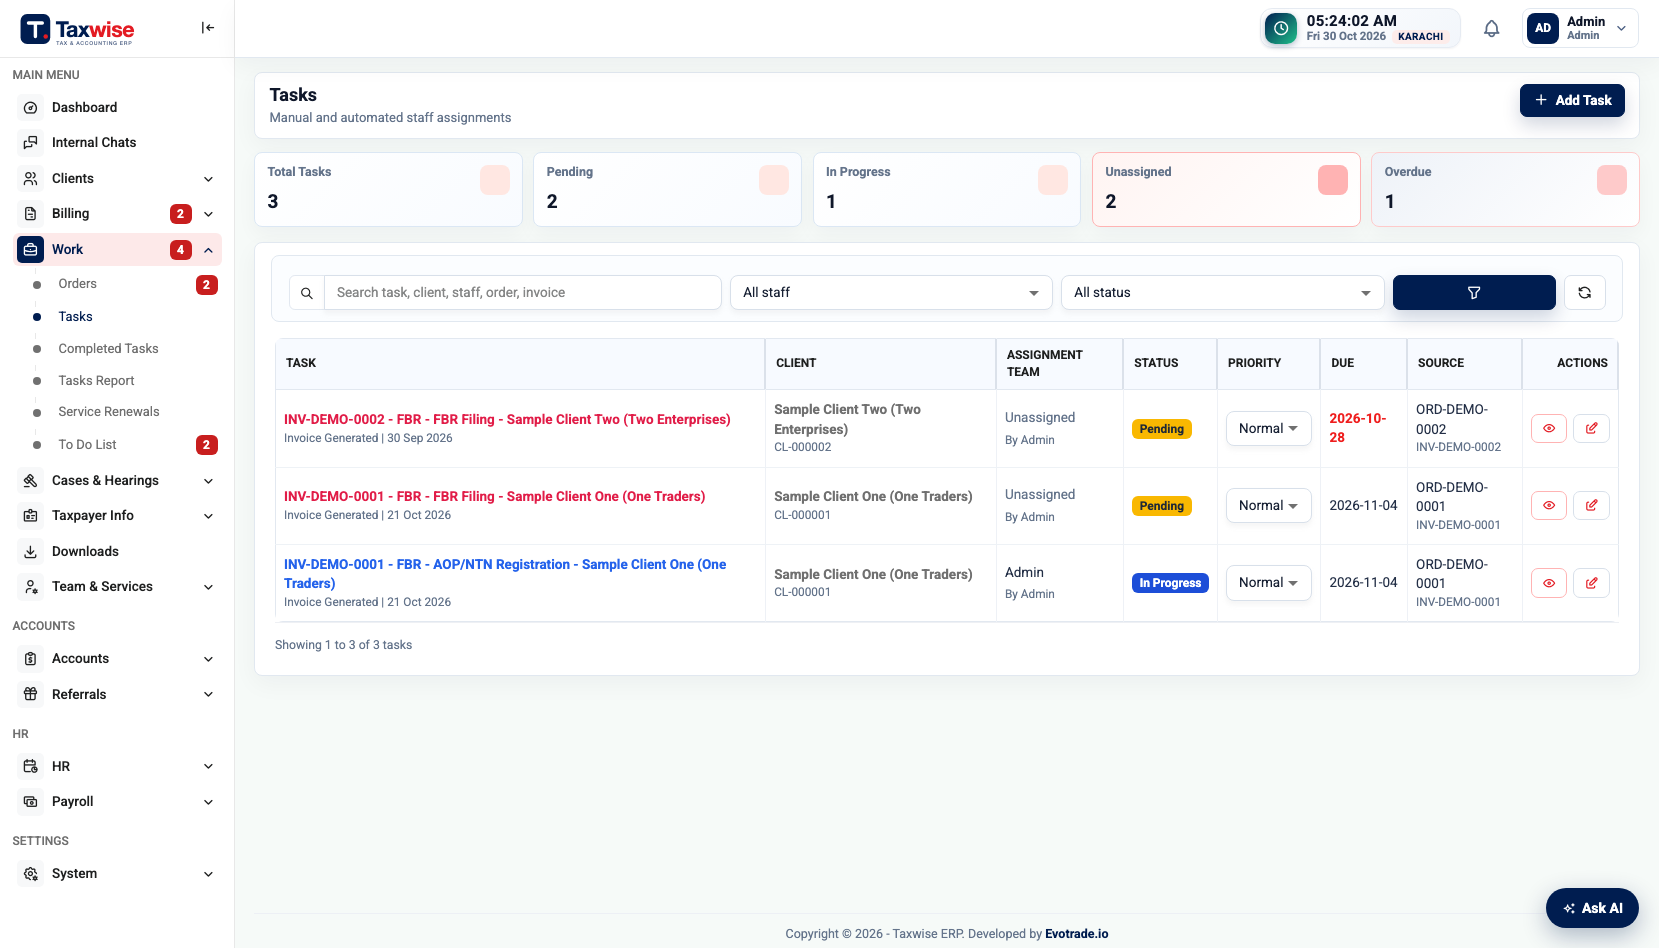Image resolution: width=1659 pixels, height=948 pixels.
Task: Click the In Progress status badge
Action: (1170, 583)
